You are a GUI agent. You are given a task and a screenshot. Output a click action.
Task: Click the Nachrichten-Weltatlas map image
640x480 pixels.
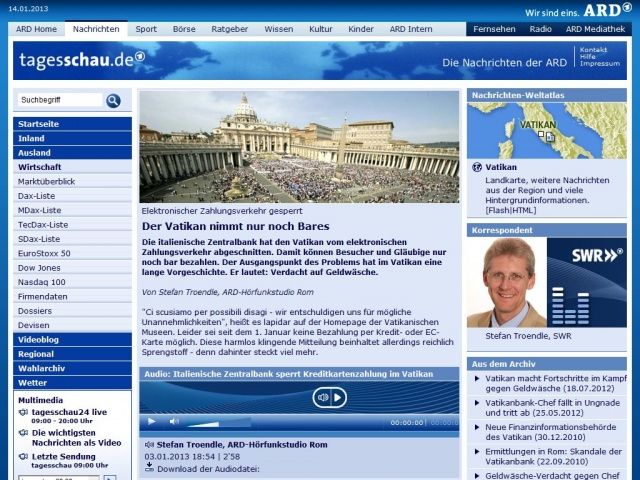(x=547, y=131)
